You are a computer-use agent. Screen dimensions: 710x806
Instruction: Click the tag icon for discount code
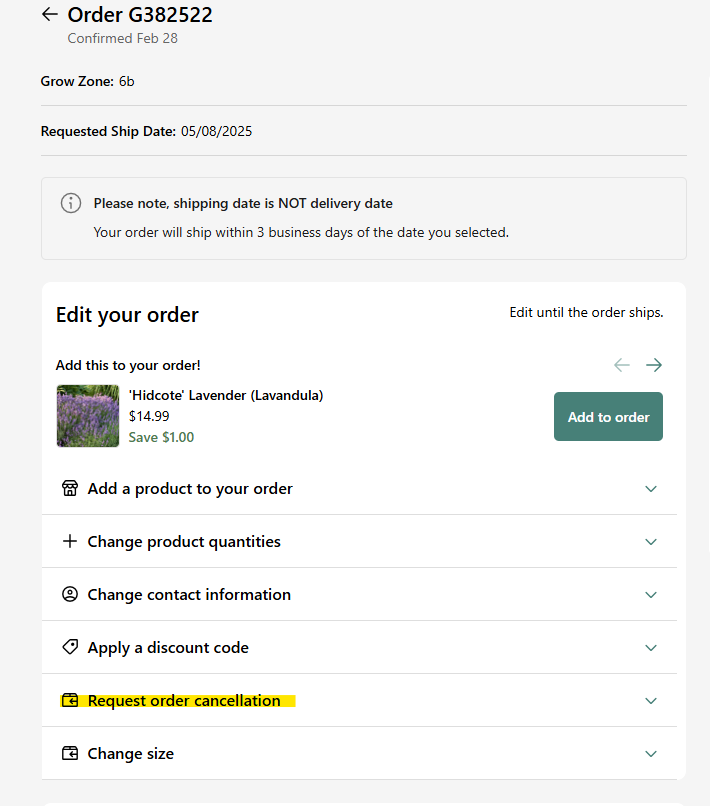pyautogui.click(x=70, y=647)
